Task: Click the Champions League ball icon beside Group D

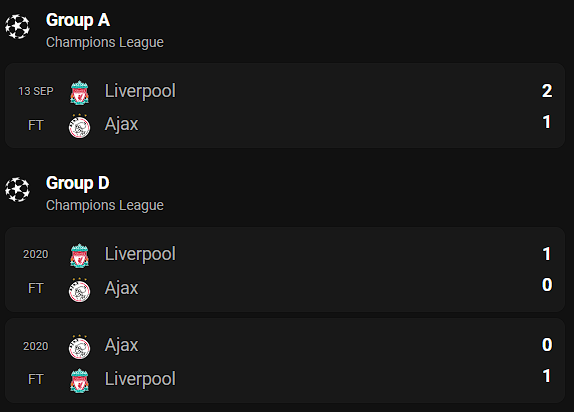Action: click(x=17, y=190)
